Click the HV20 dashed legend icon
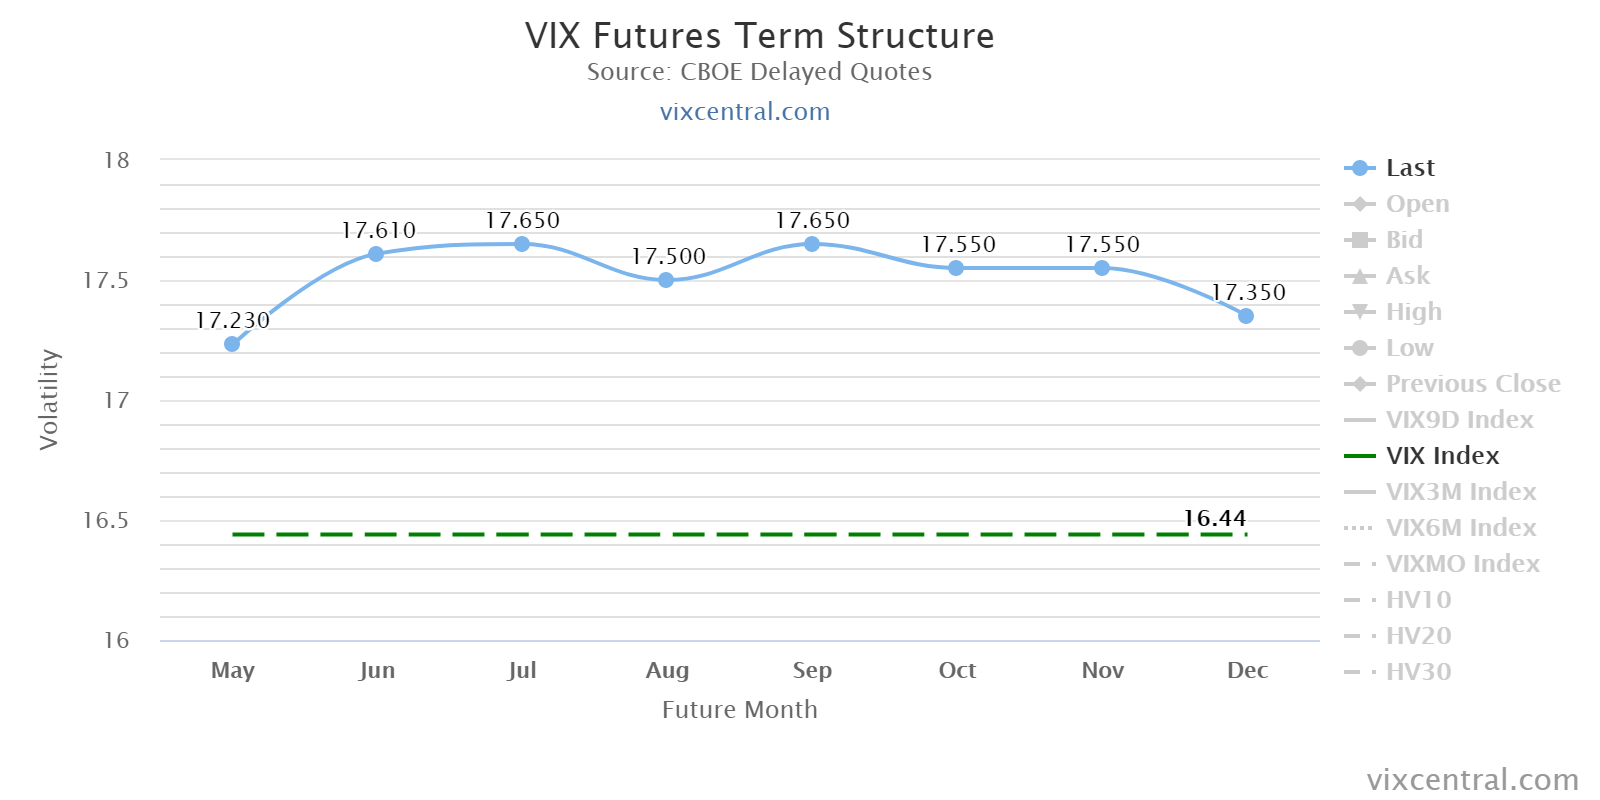1600x800 pixels. tap(1359, 636)
